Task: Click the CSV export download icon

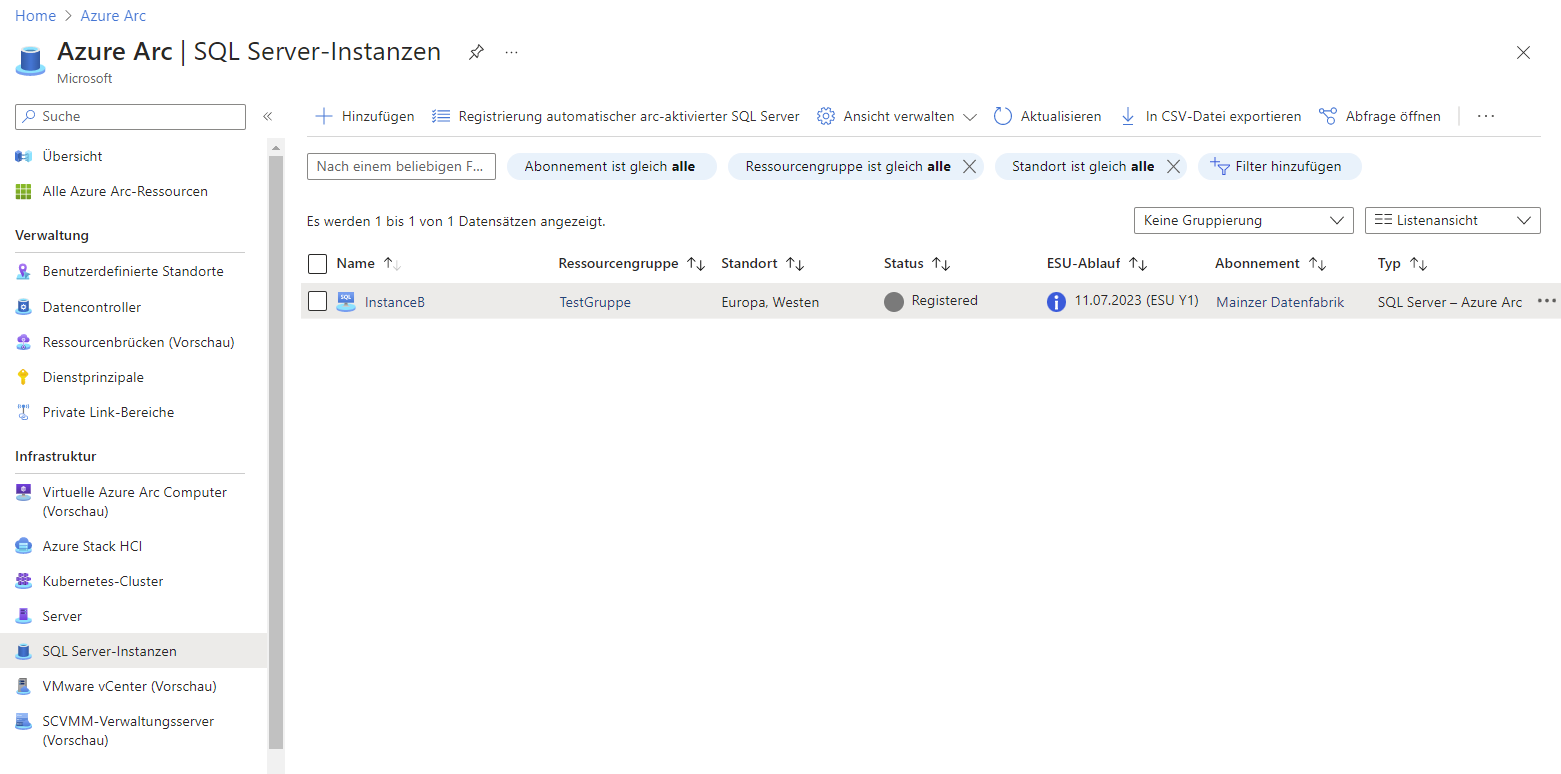Action: tap(1128, 116)
